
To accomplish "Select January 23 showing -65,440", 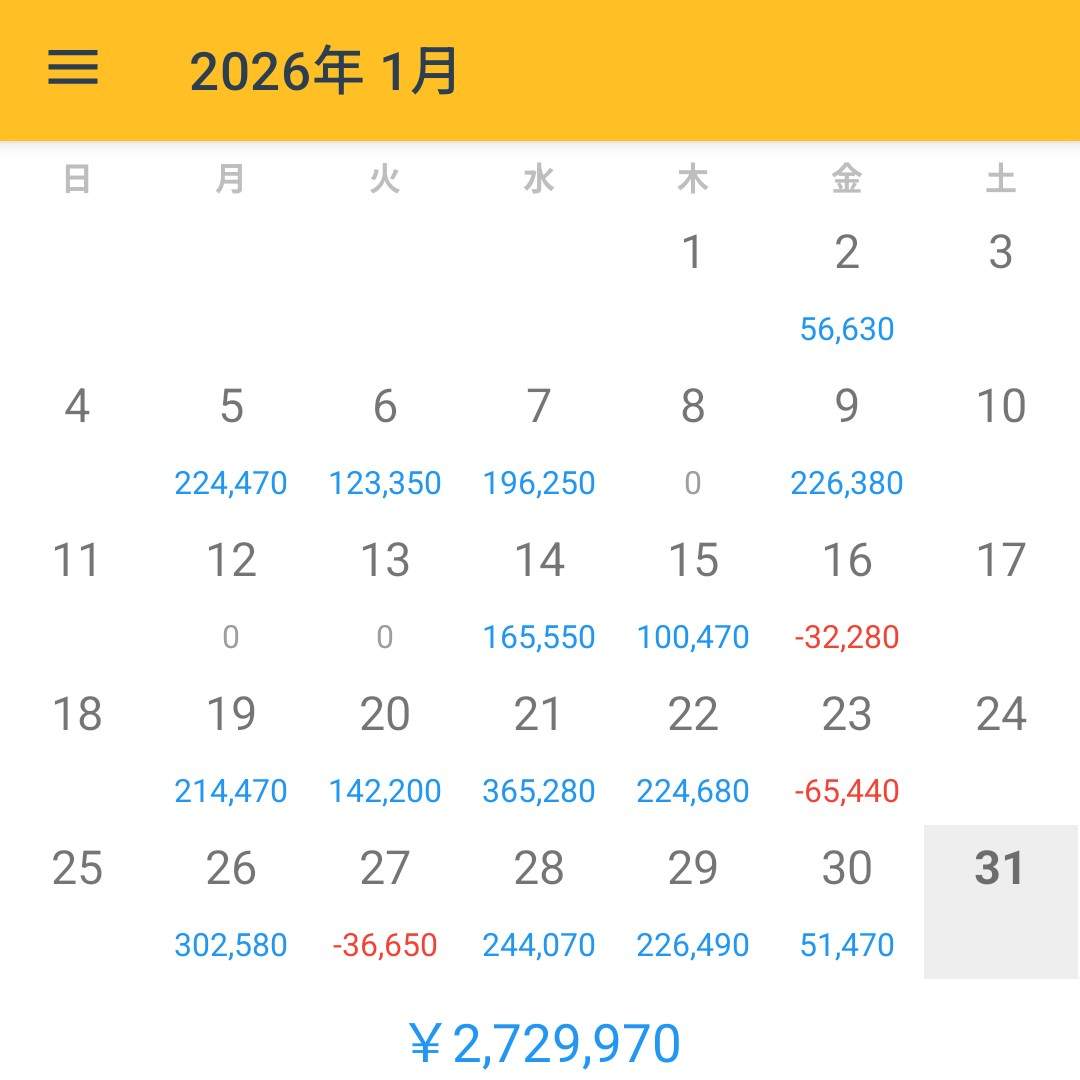I will click(x=847, y=750).
